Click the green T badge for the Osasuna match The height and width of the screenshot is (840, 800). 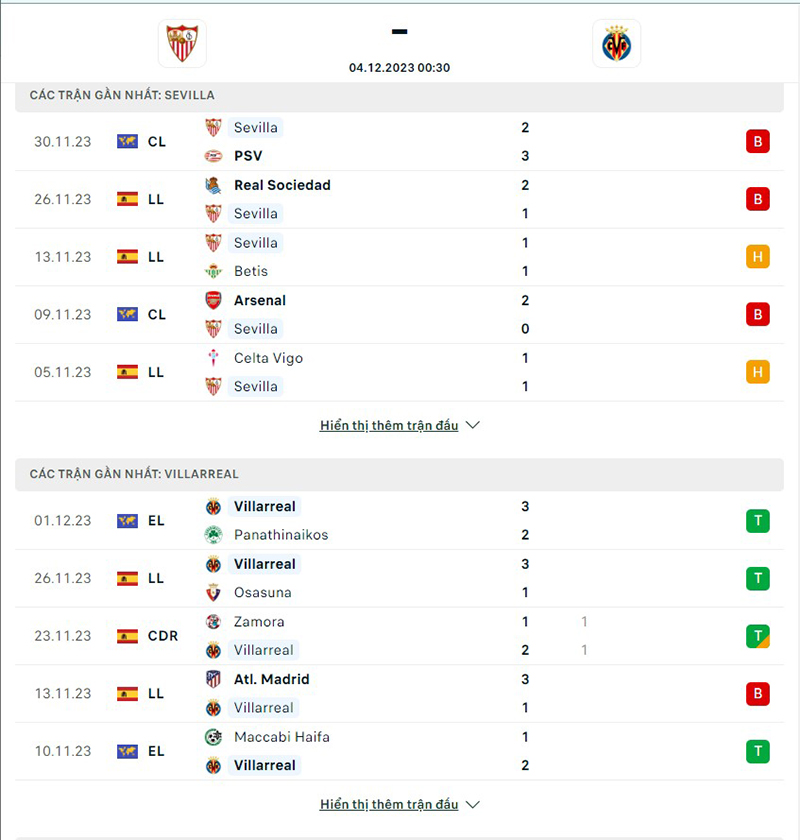pyautogui.click(x=758, y=578)
